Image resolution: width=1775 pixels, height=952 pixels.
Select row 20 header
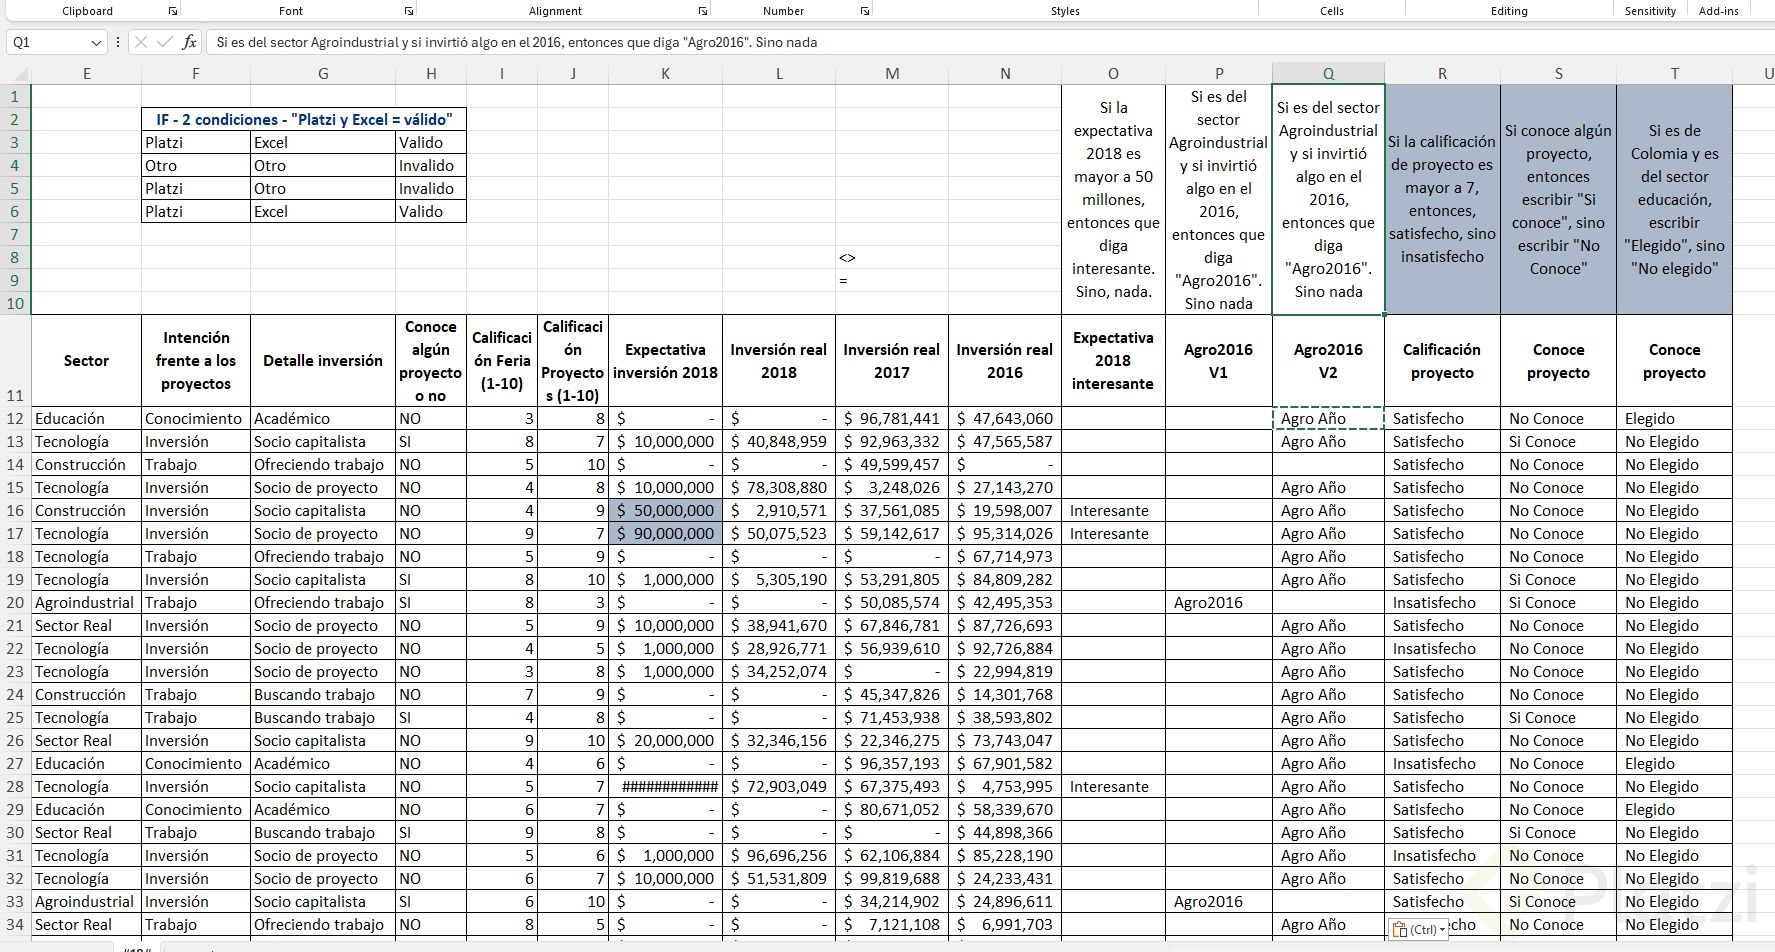pyautogui.click(x=15, y=603)
